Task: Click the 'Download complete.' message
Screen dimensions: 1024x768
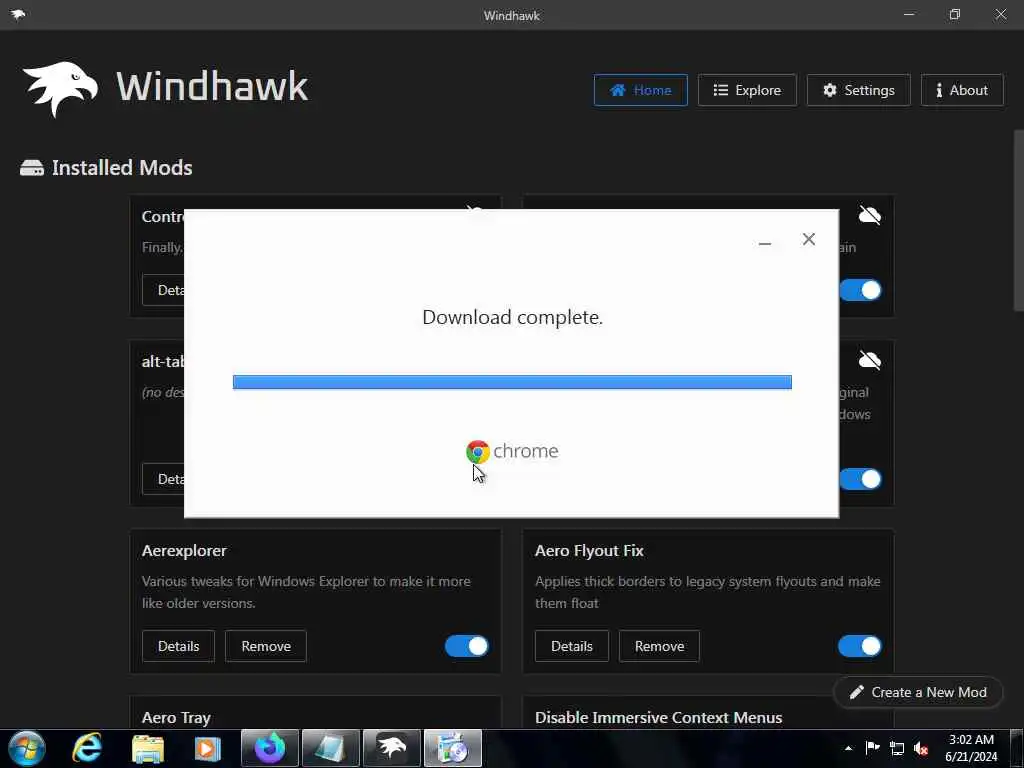Action: tap(512, 317)
